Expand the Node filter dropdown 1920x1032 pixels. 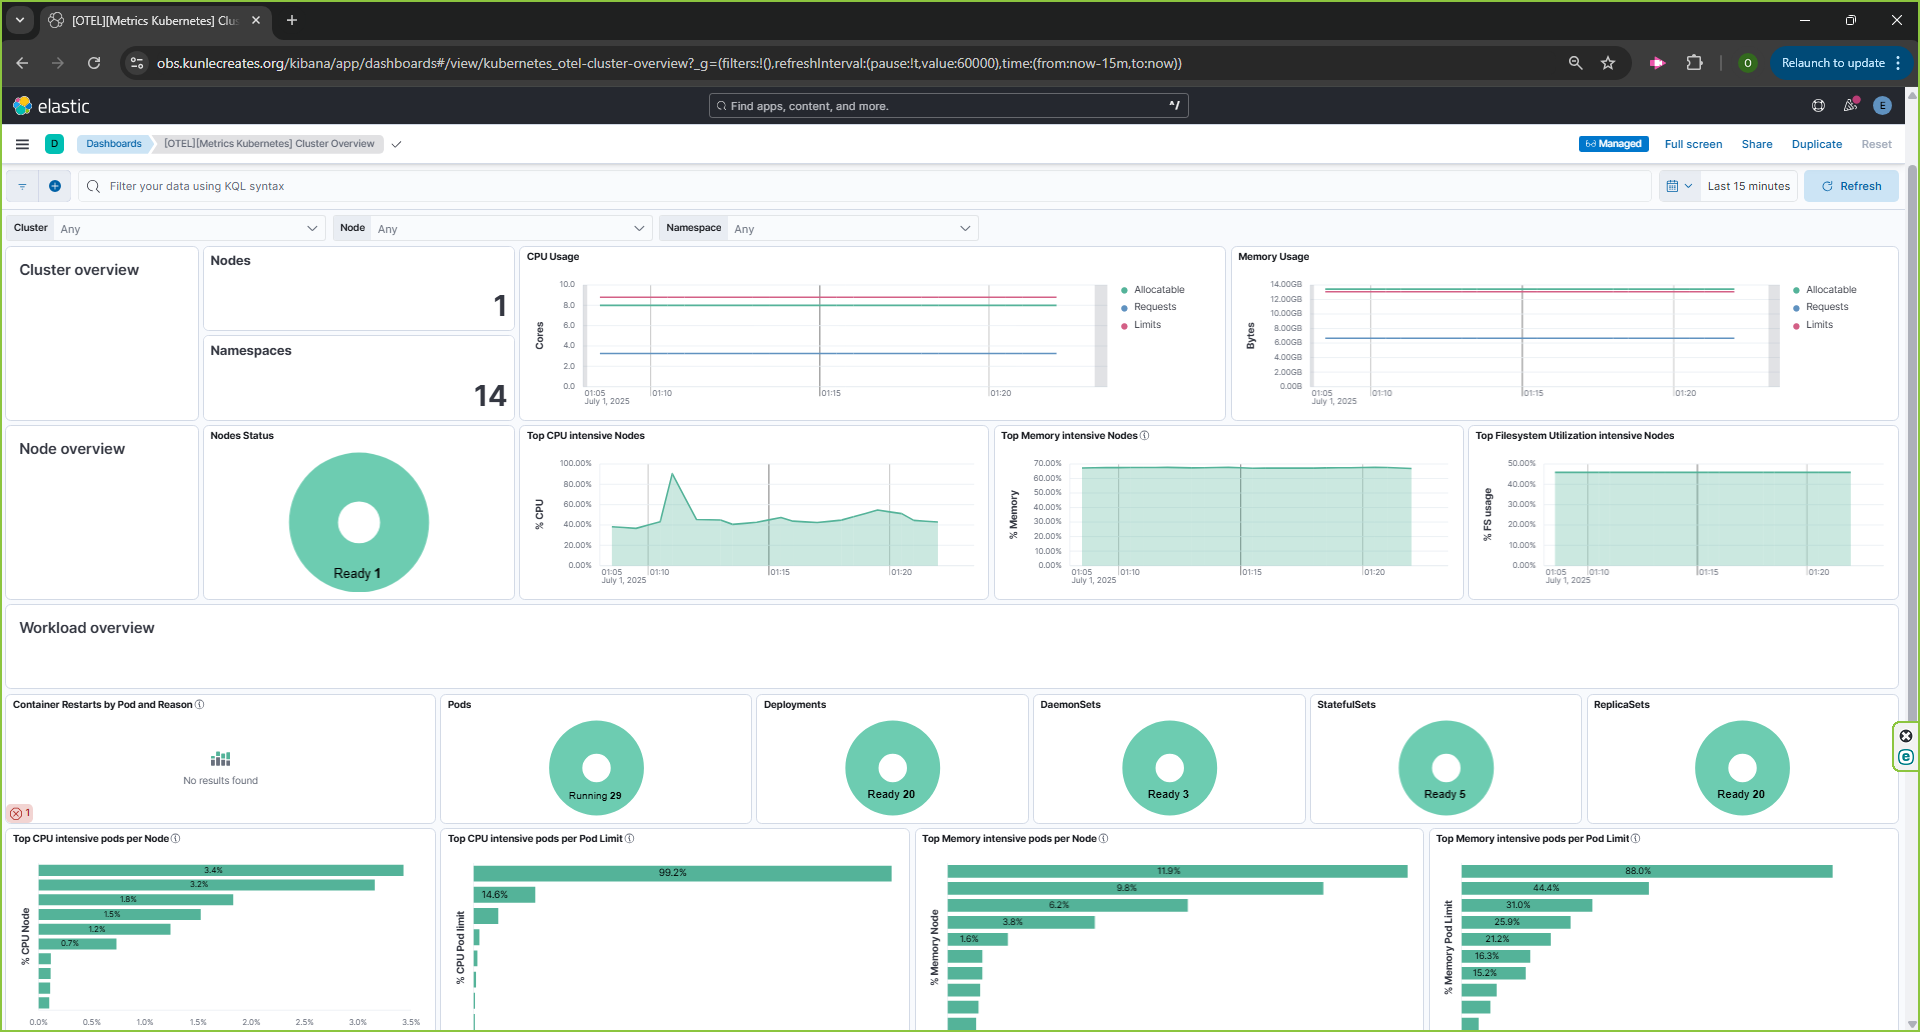[511, 228]
